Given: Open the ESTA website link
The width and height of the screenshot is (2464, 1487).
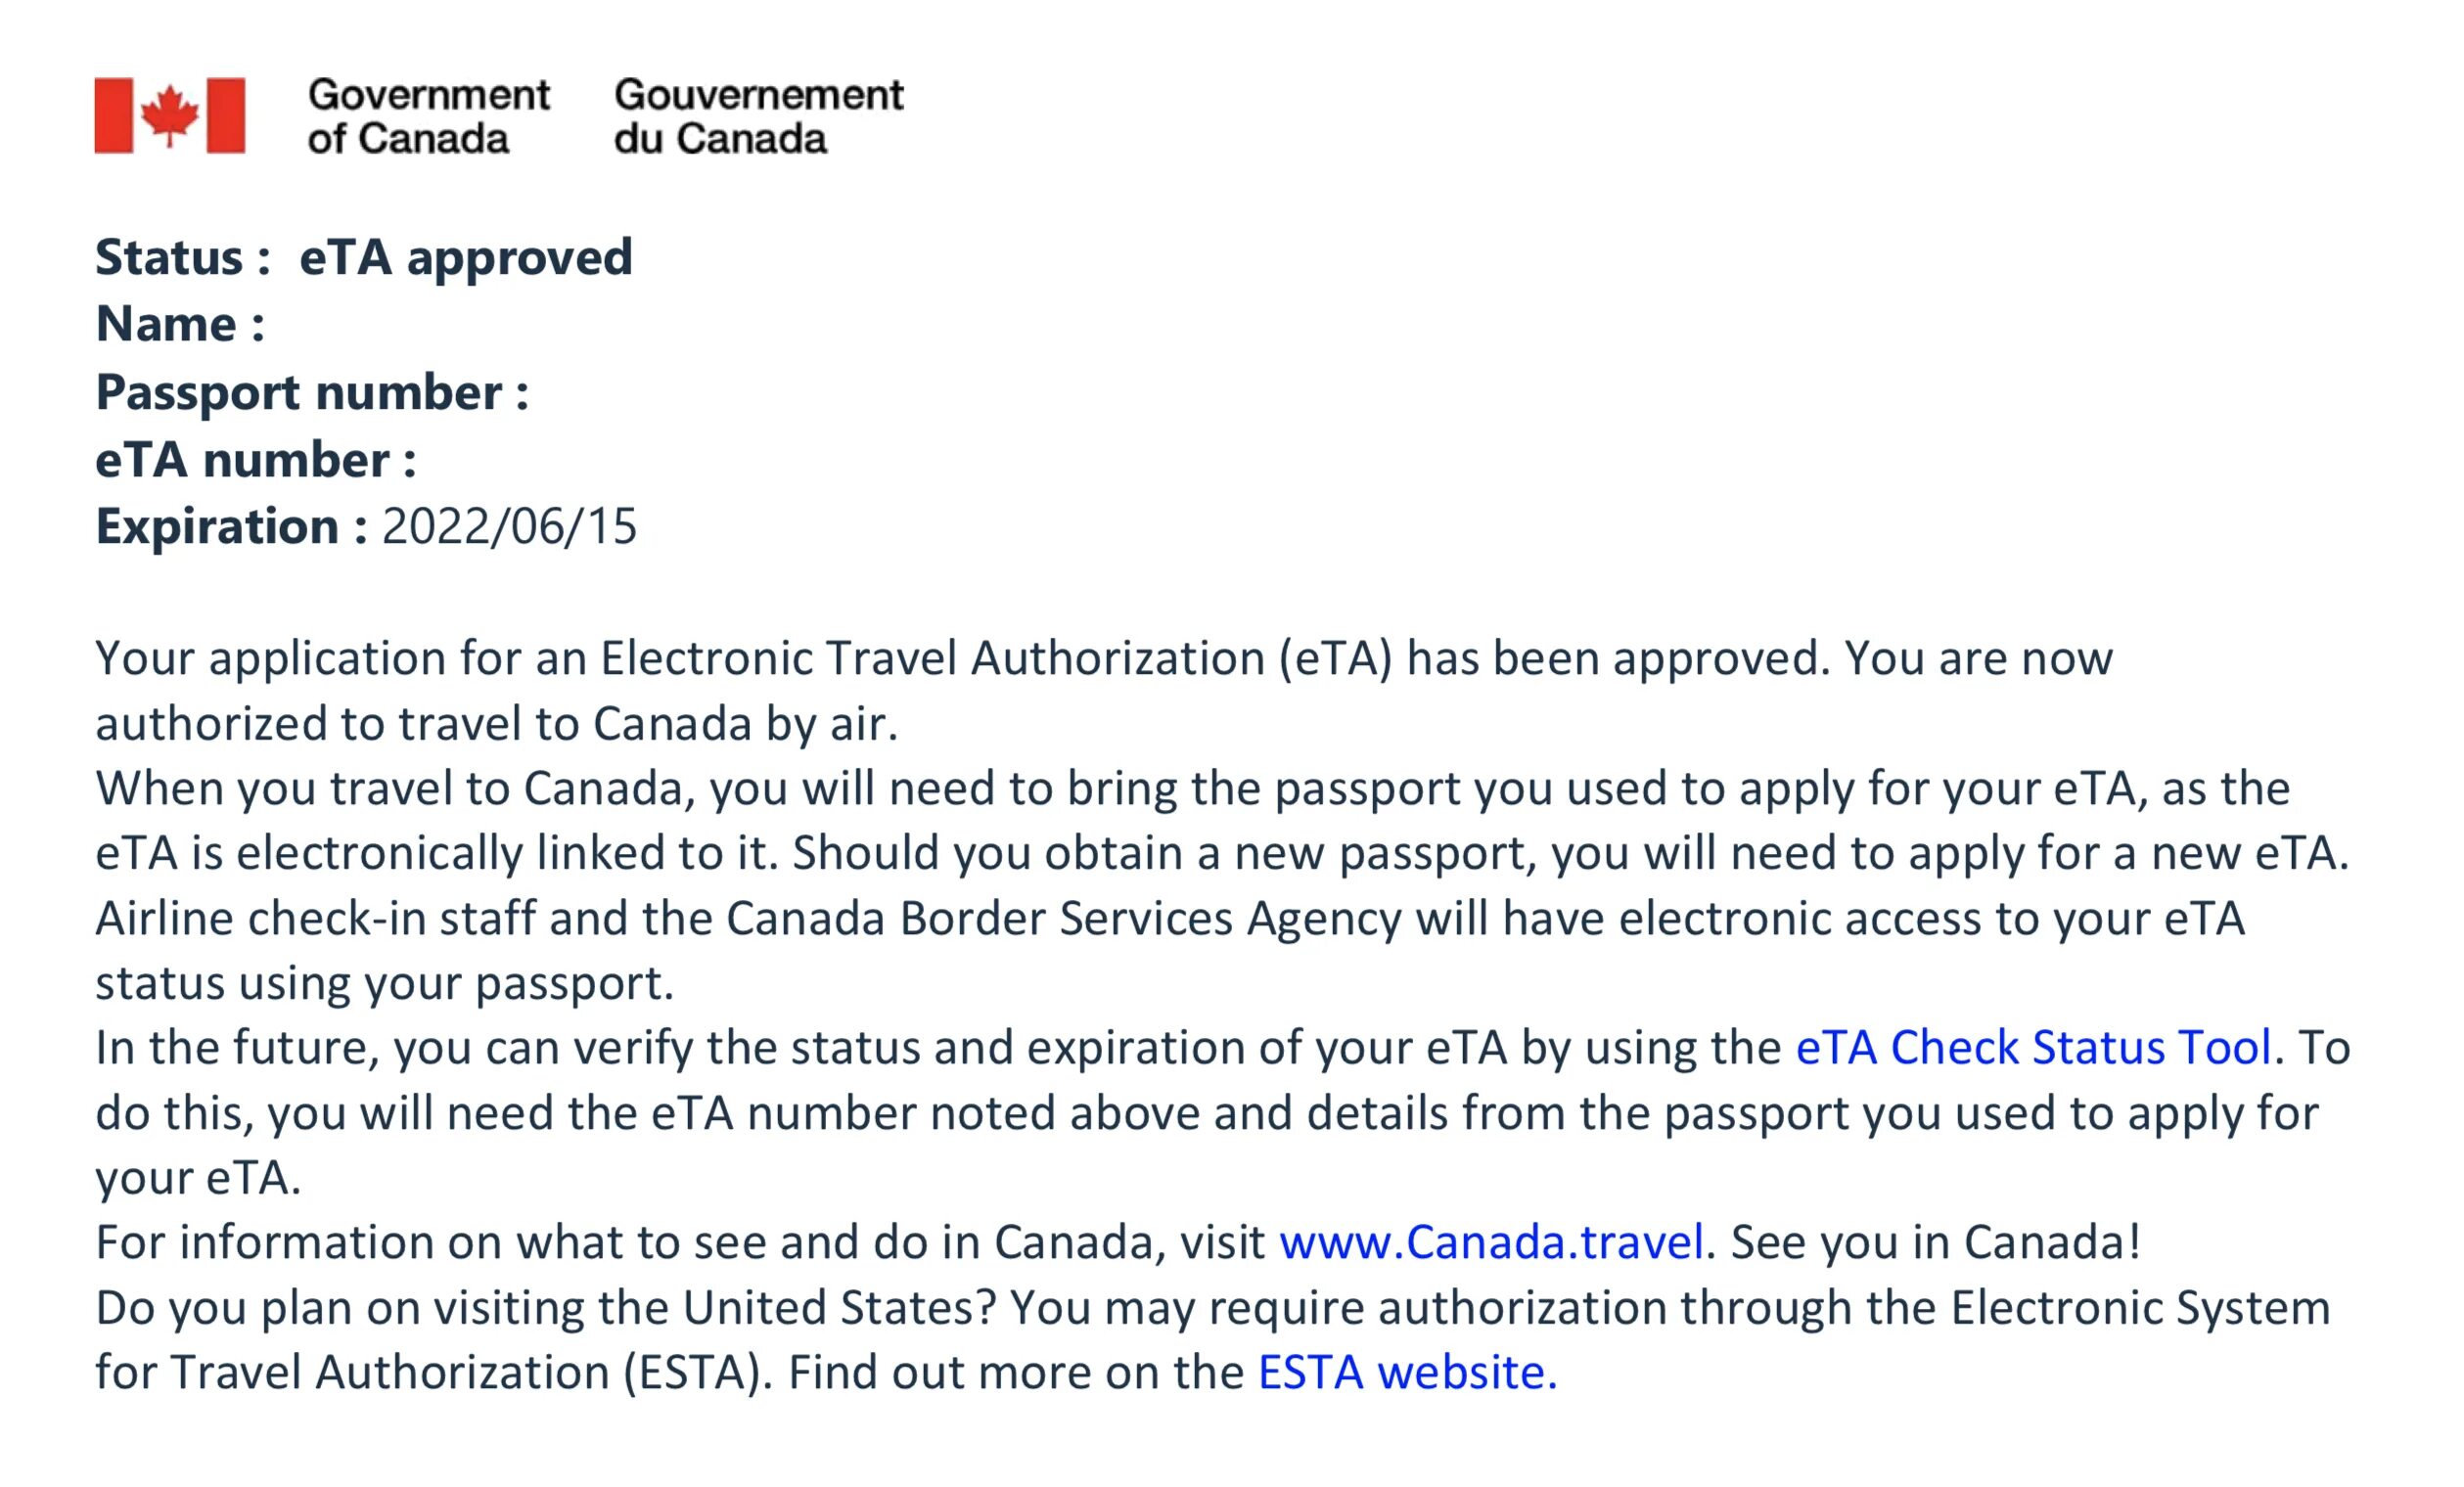Looking at the screenshot, I should (1407, 1372).
